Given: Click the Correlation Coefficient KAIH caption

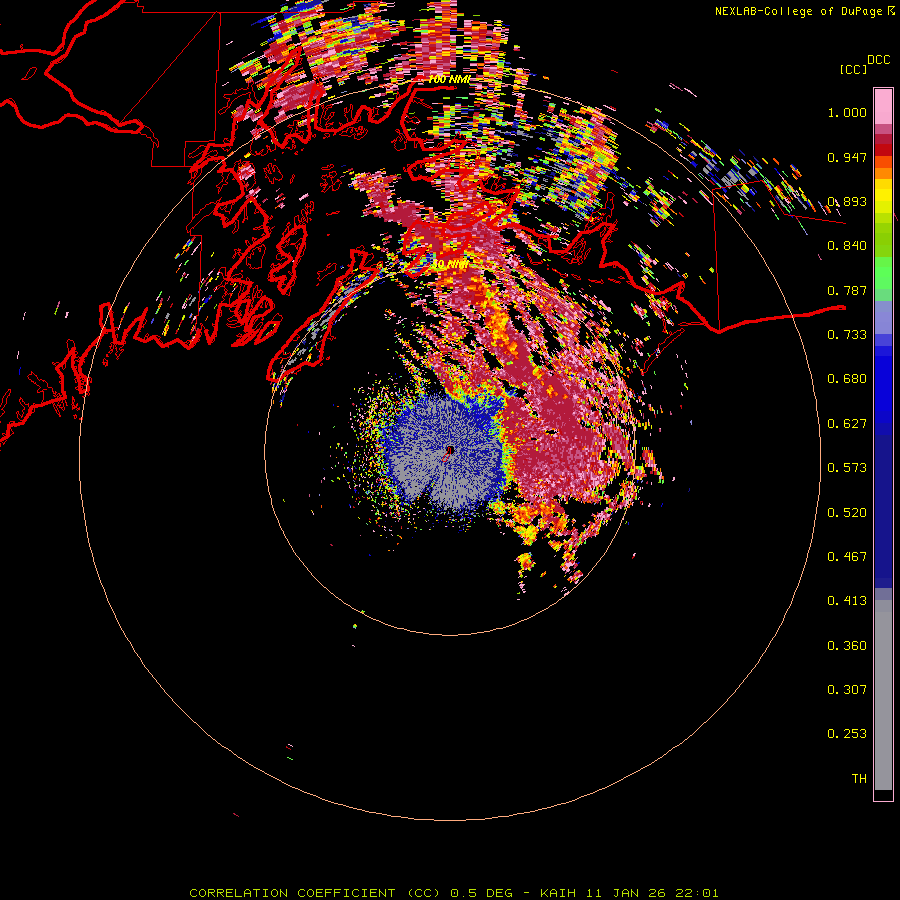Looking at the screenshot, I should [x=453, y=893].
